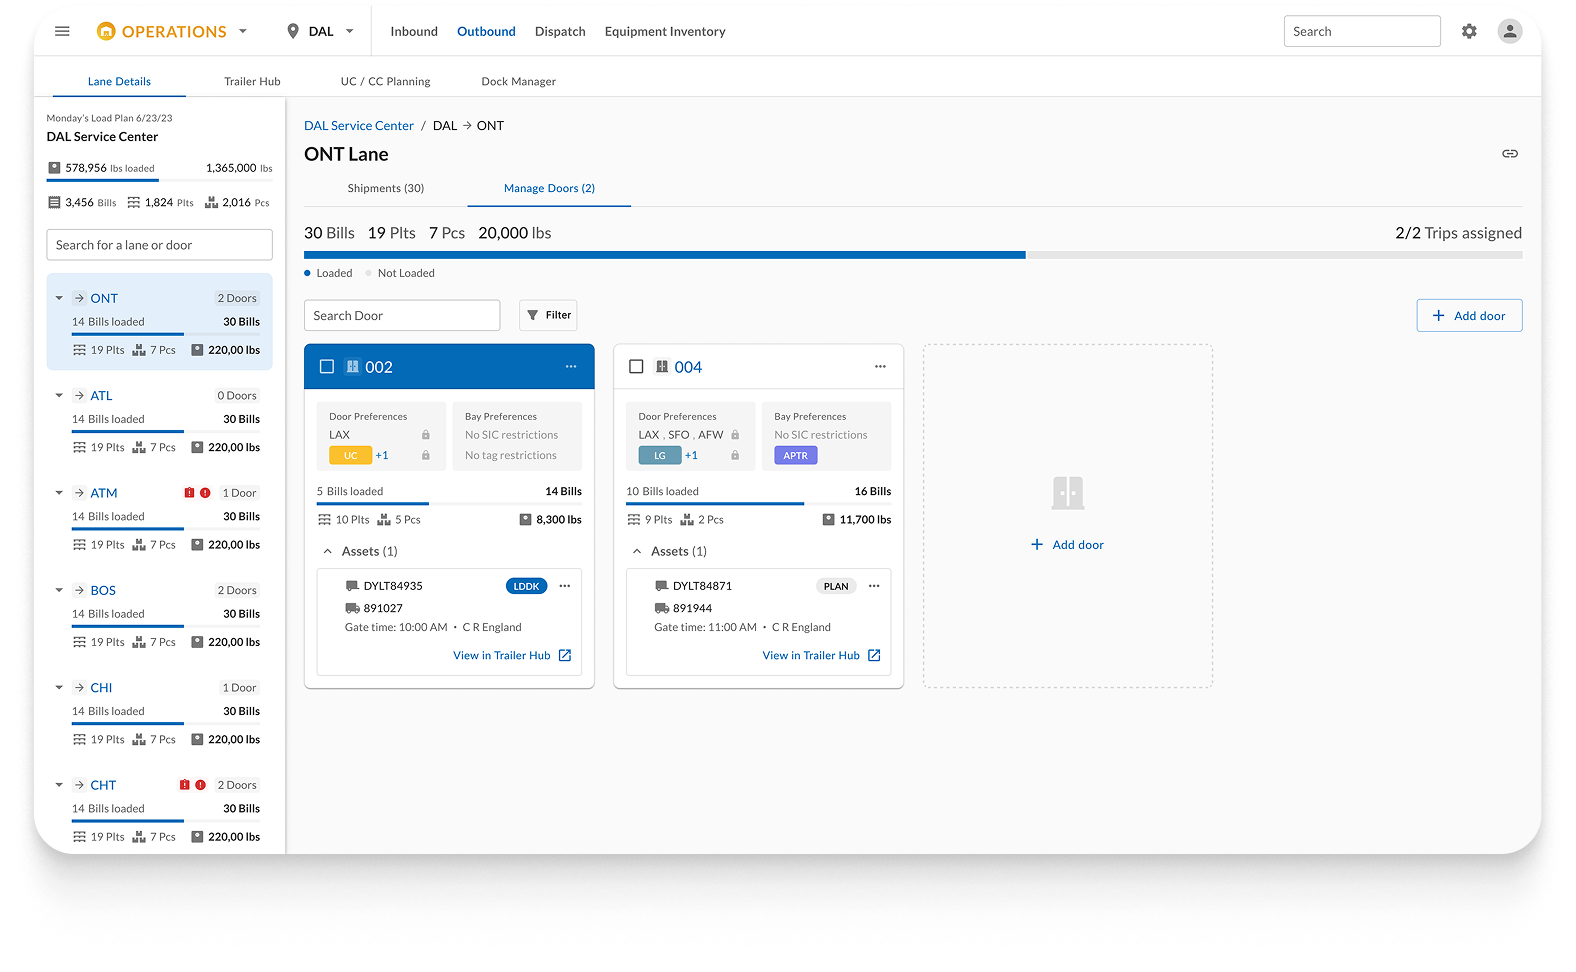This screenshot has height=972, width=1576.
Task: Click the LG tag in door 004
Action: tap(660, 456)
